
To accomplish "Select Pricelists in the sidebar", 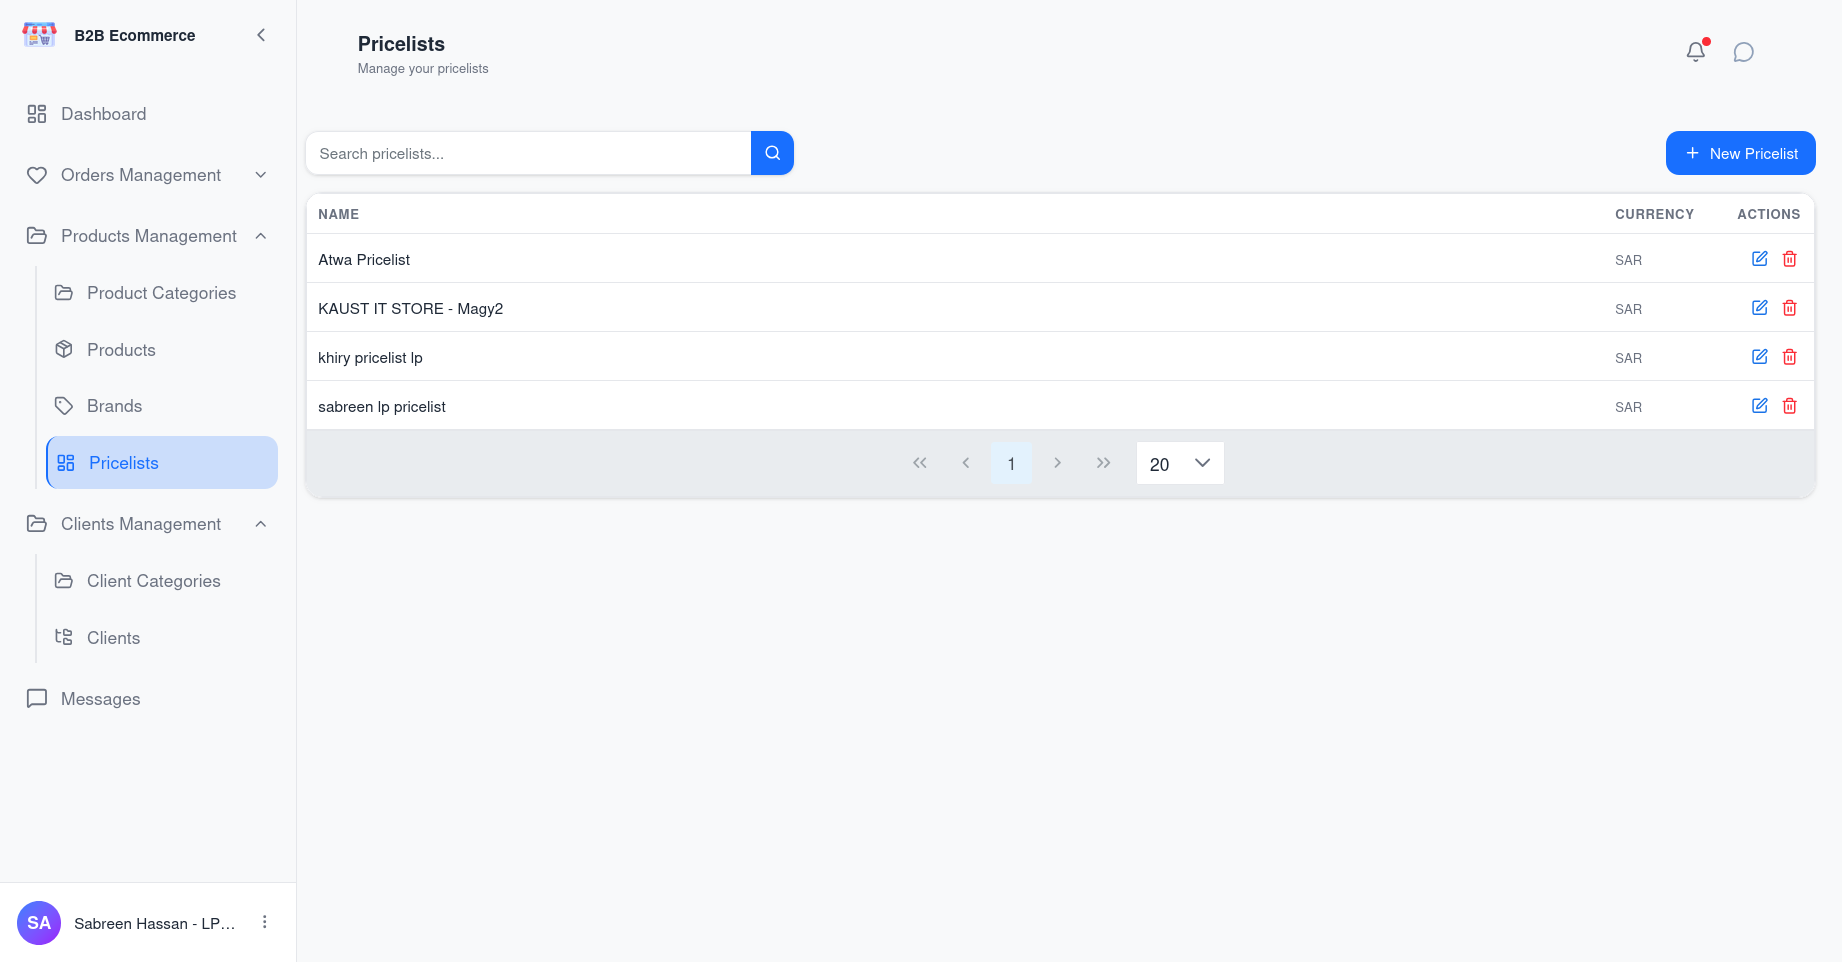I will coord(162,463).
